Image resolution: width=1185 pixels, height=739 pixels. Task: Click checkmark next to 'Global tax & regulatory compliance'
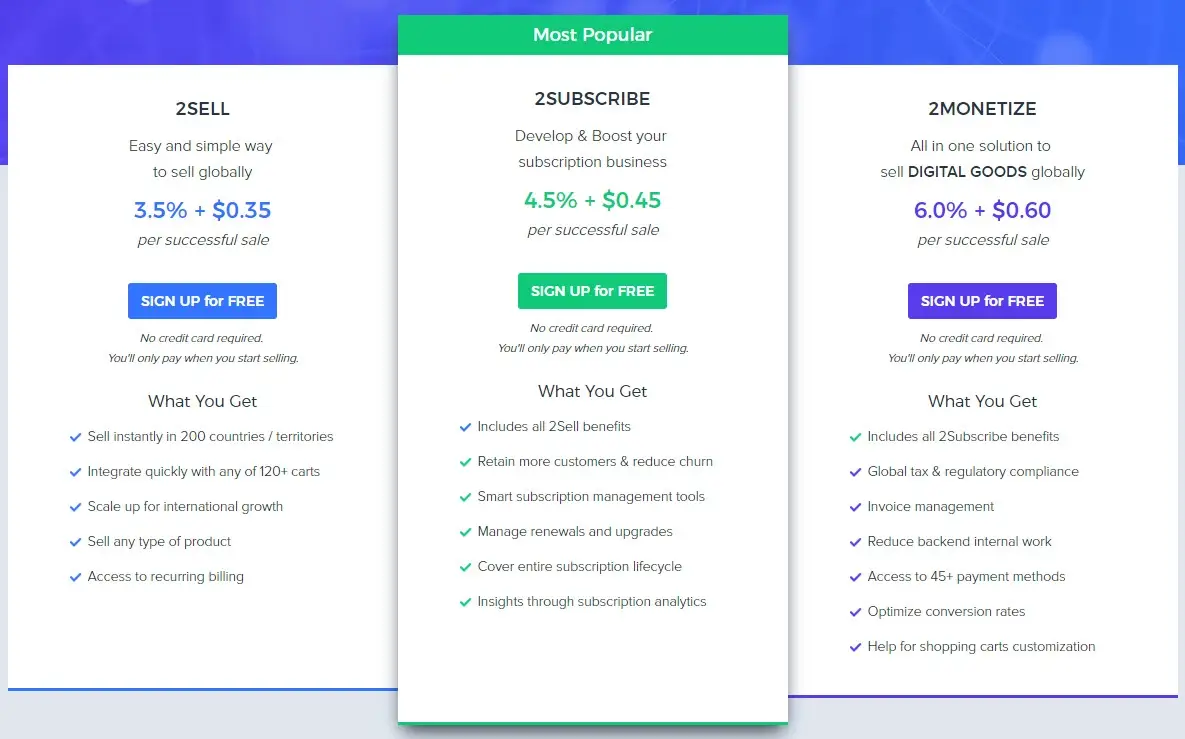[855, 472]
